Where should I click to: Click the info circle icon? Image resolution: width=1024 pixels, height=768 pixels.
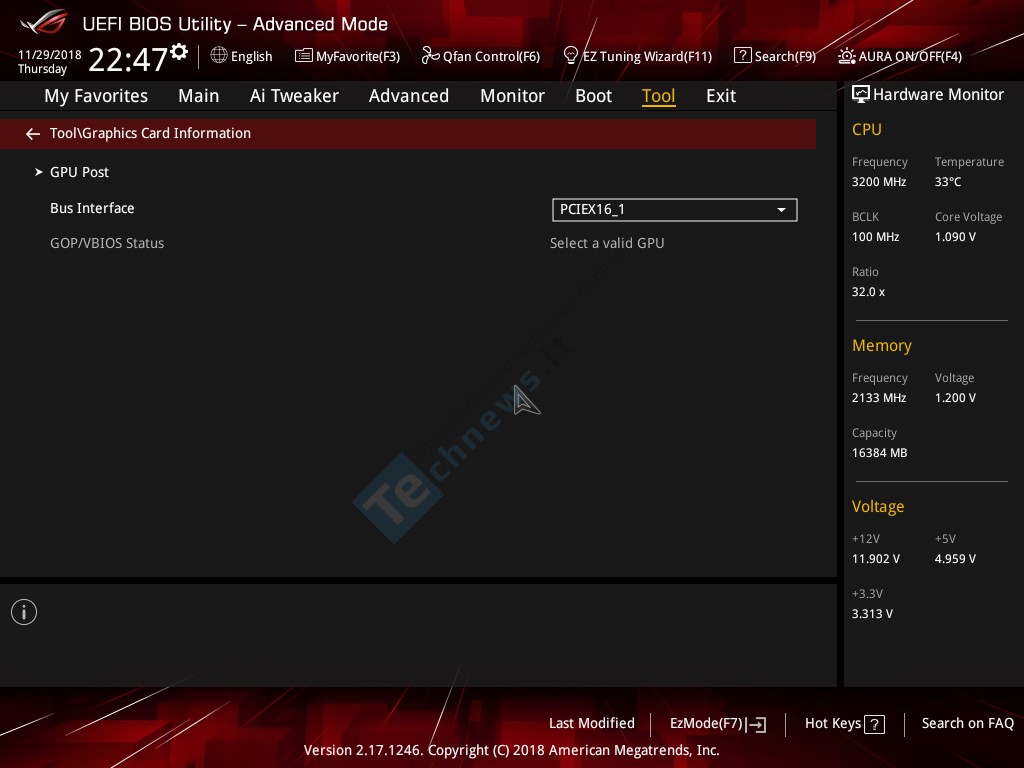[24, 612]
